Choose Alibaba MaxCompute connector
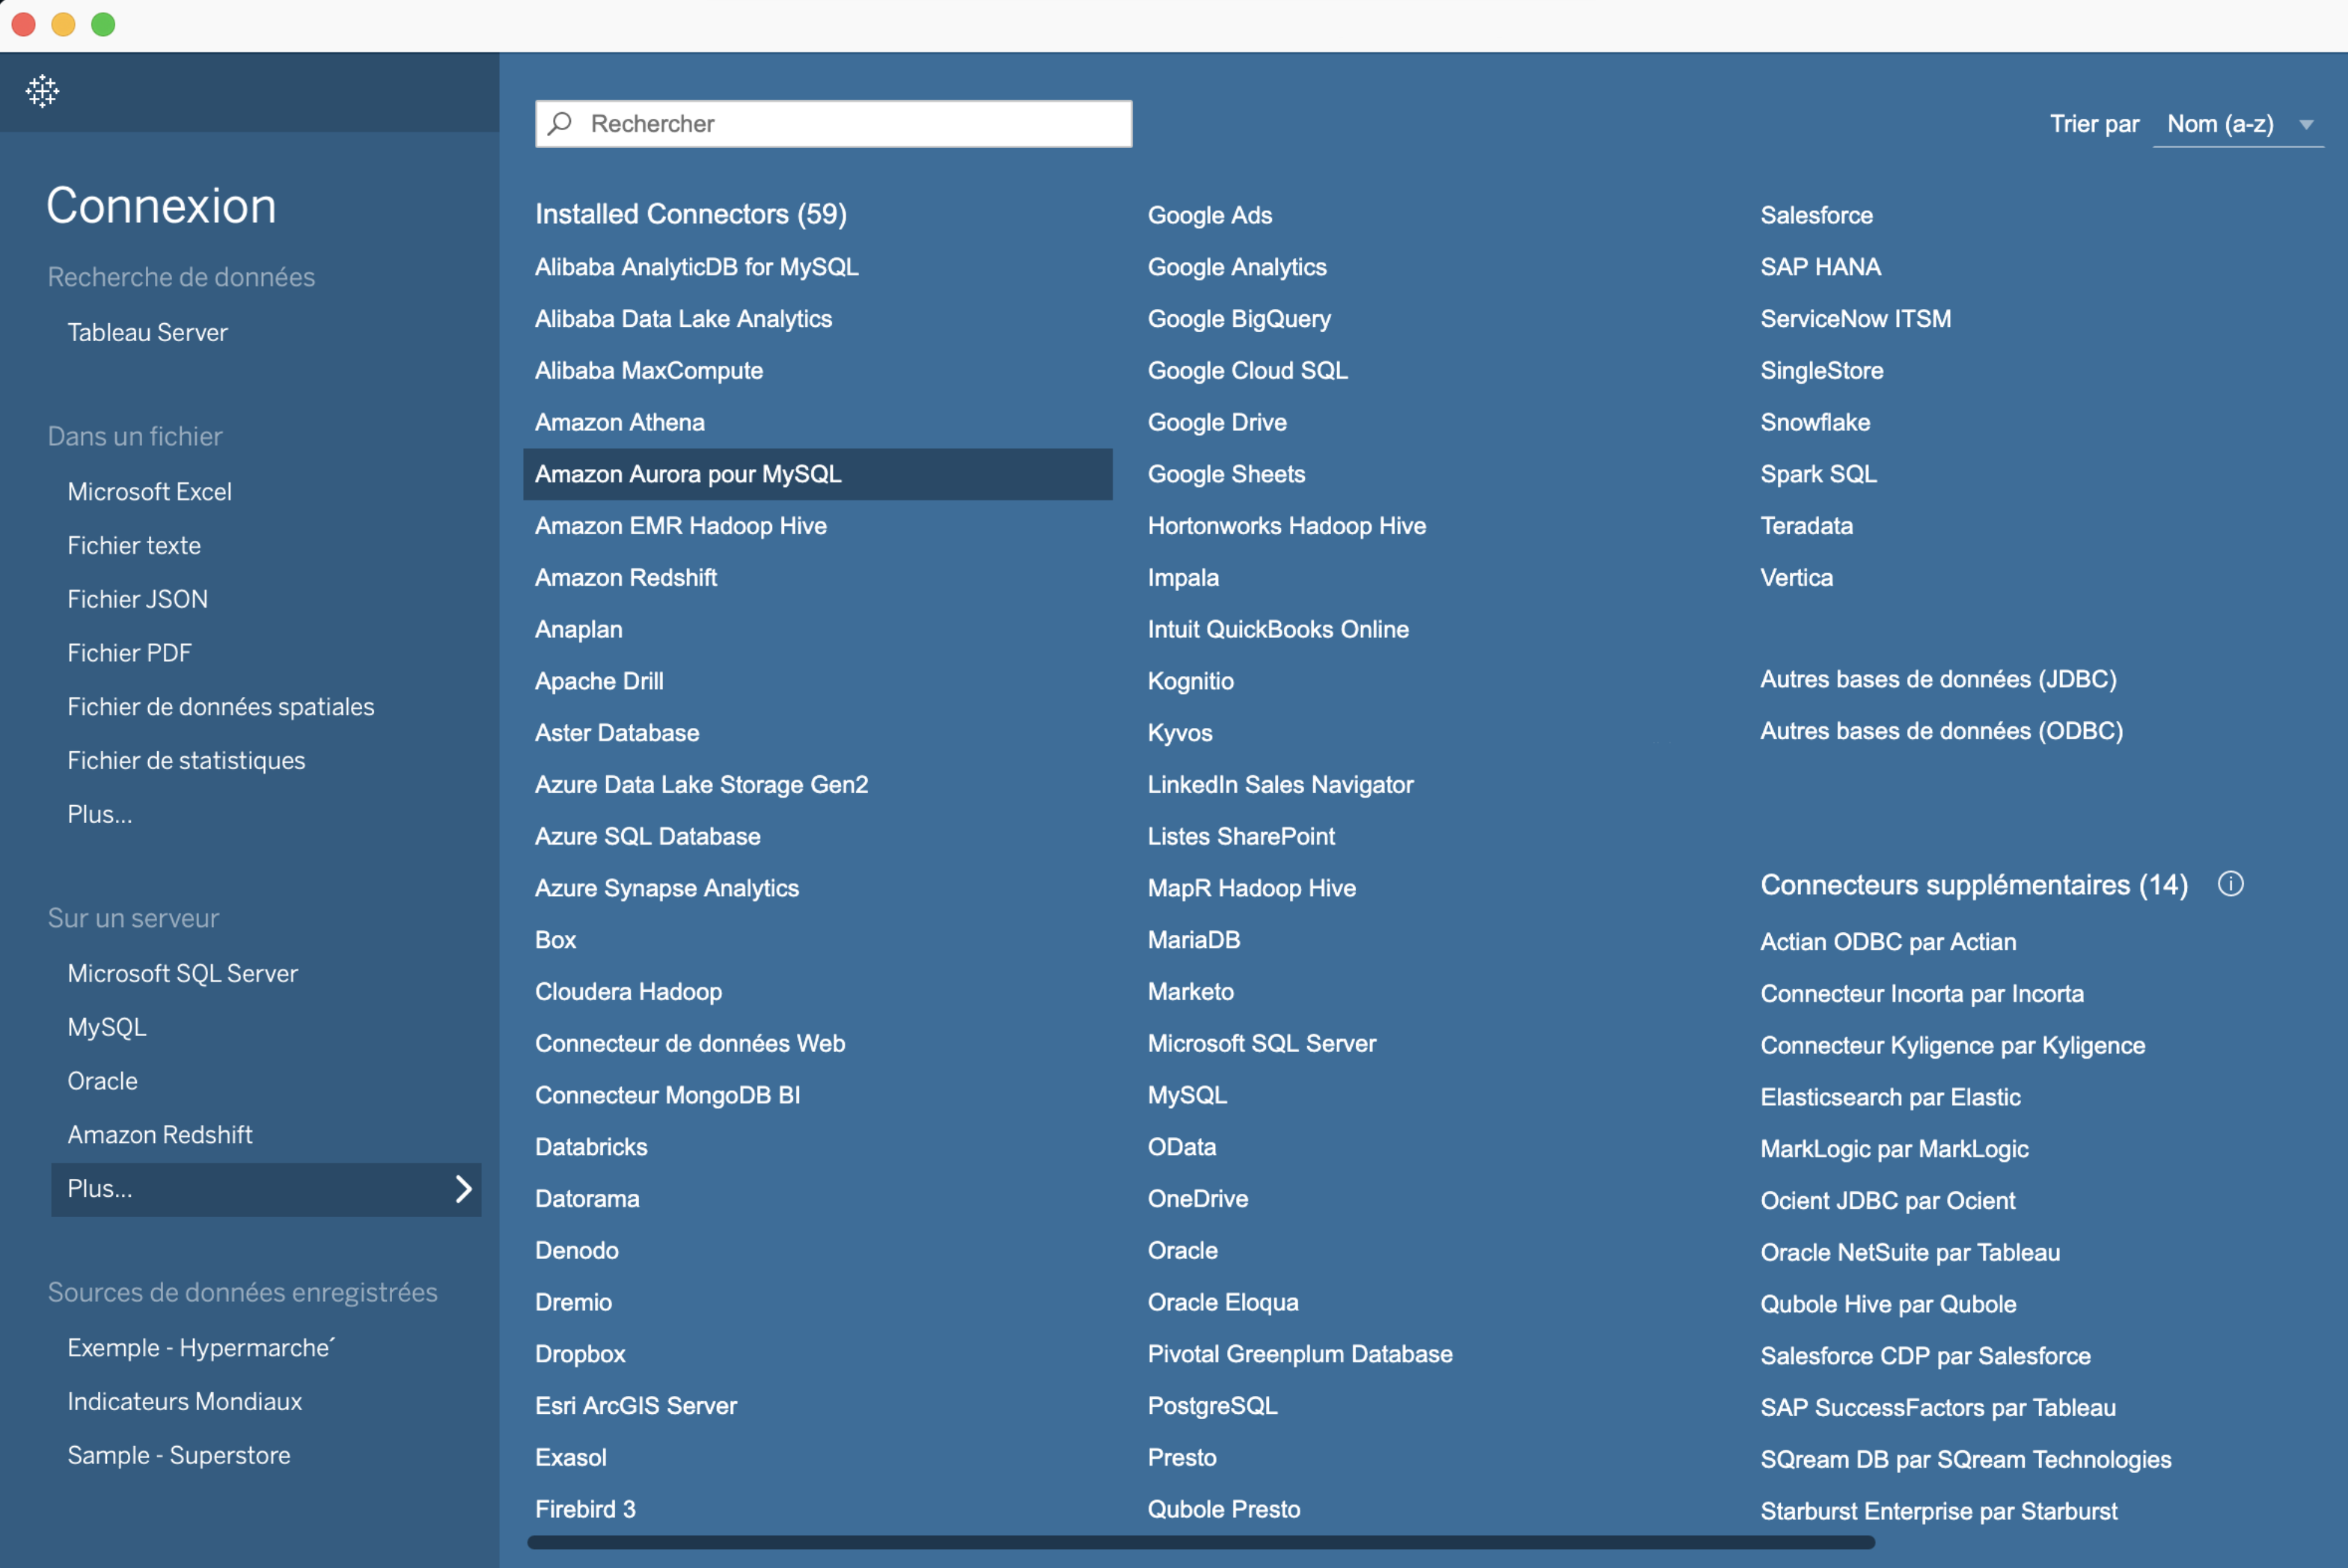The image size is (2348, 1568). coord(648,371)
